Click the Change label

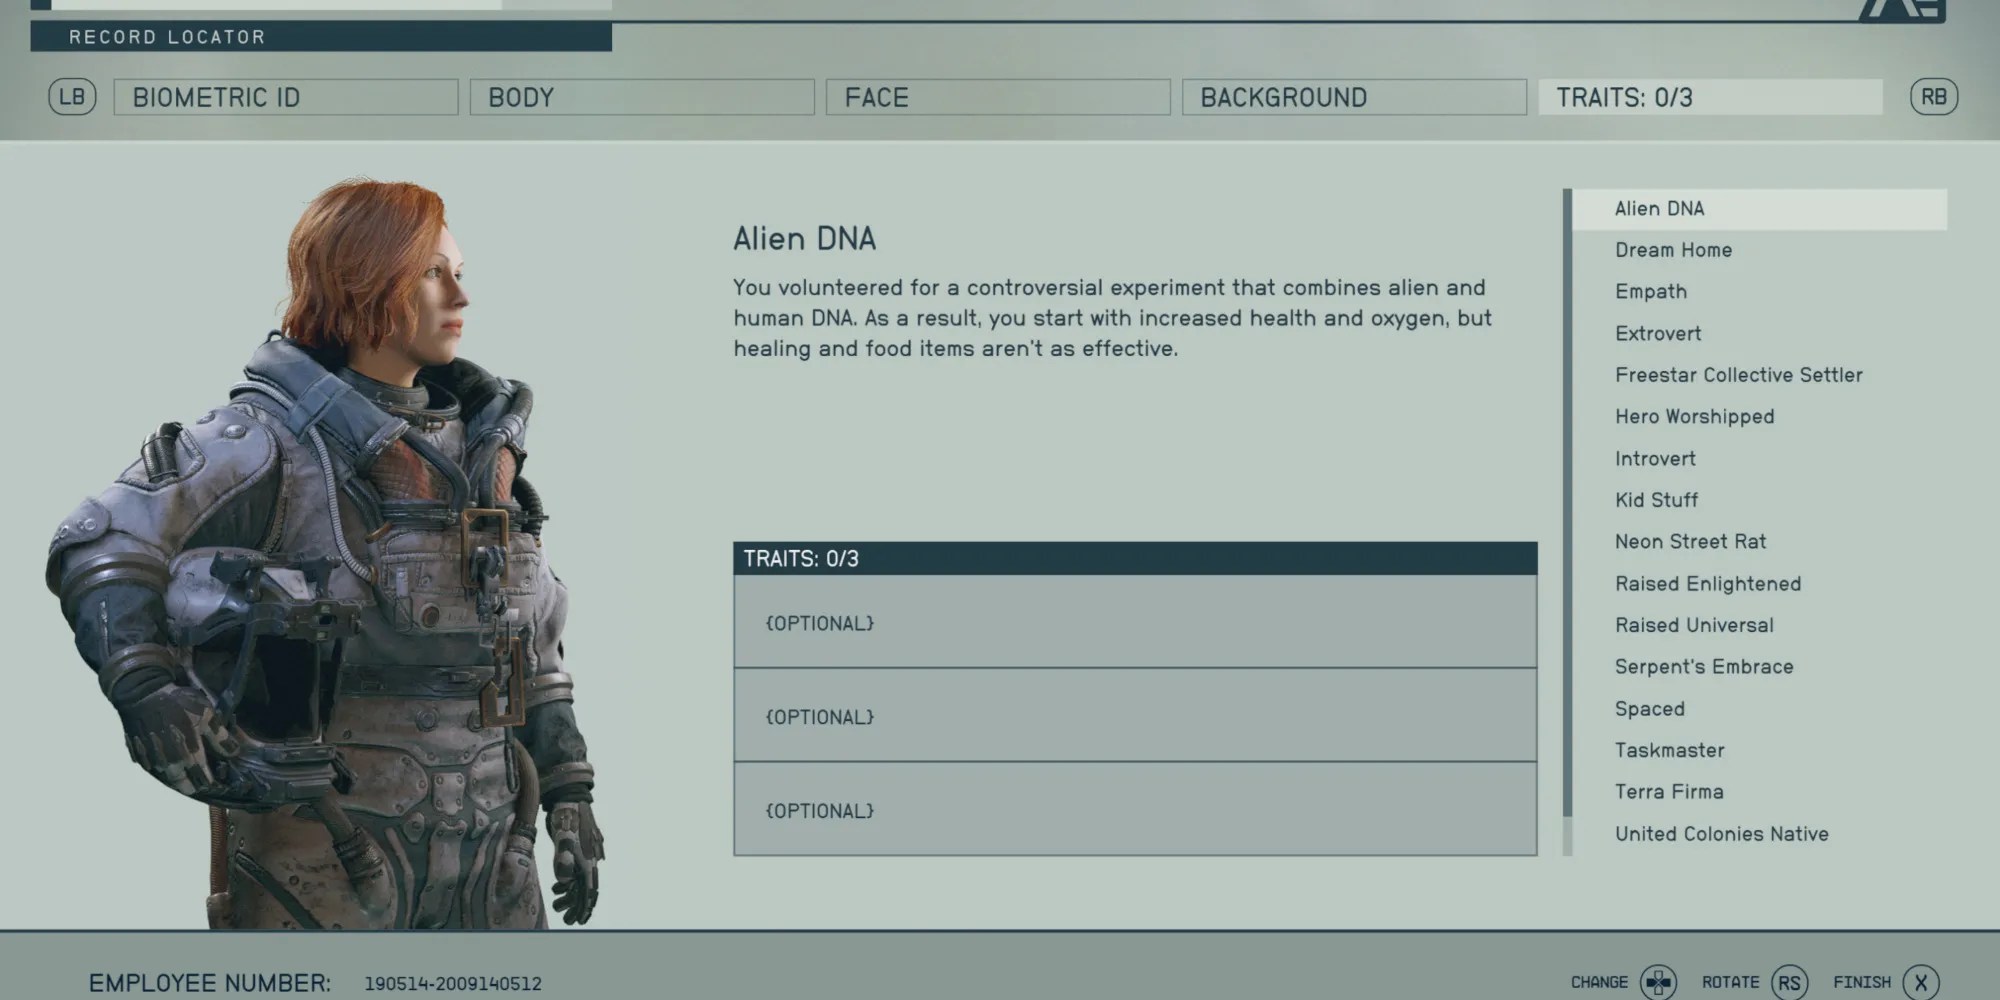pos(1599,982)
